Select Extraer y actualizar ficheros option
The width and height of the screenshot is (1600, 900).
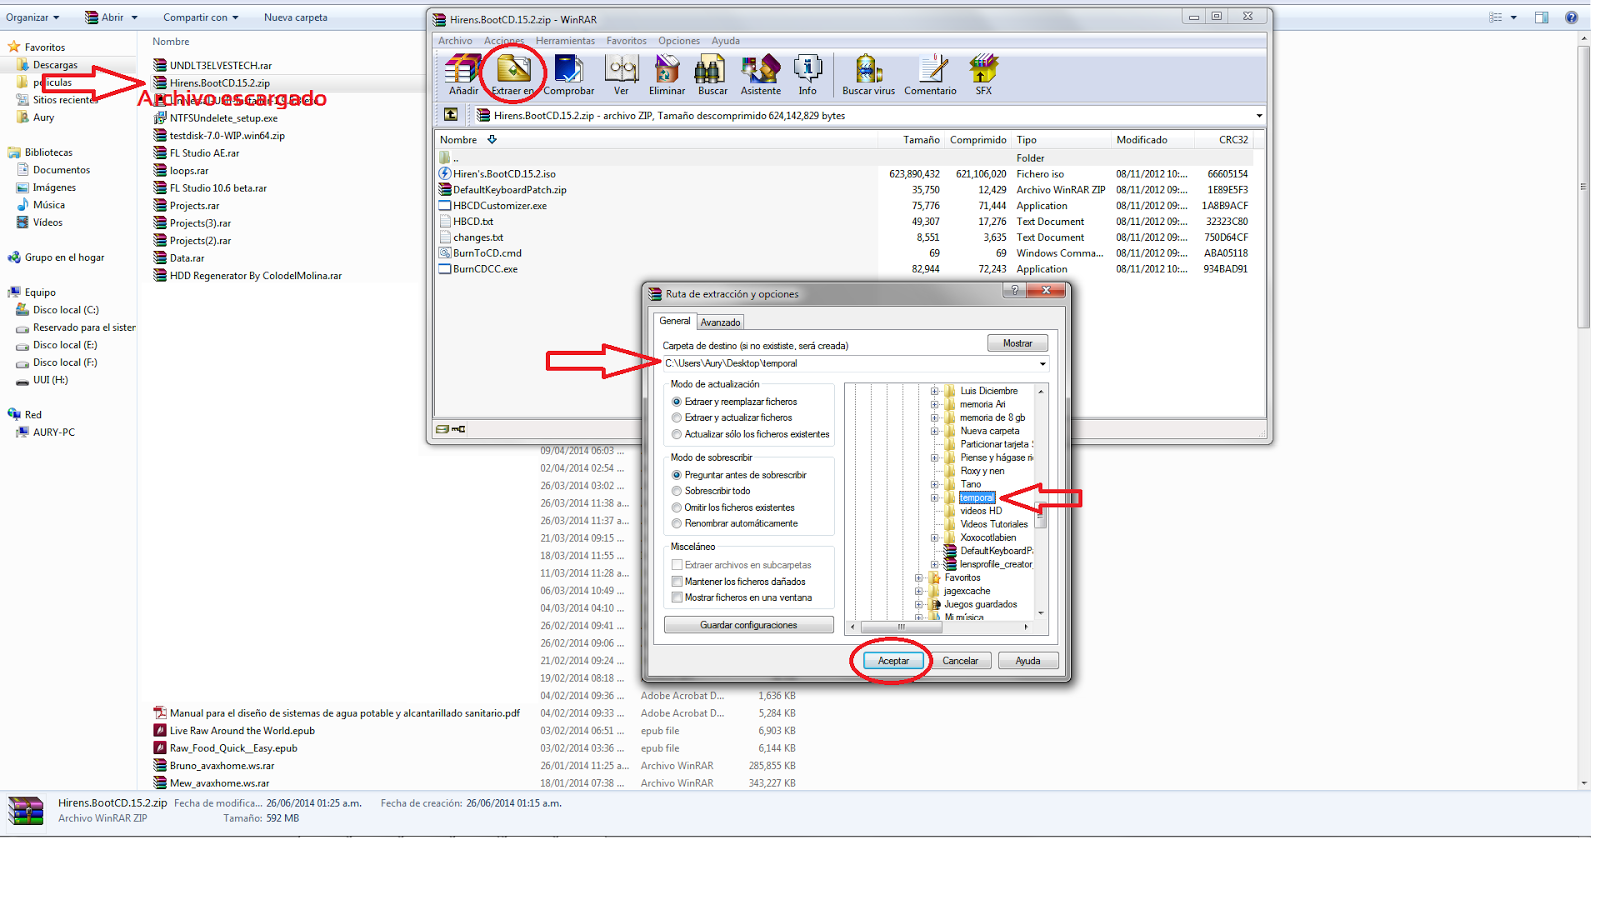(677, 418)
